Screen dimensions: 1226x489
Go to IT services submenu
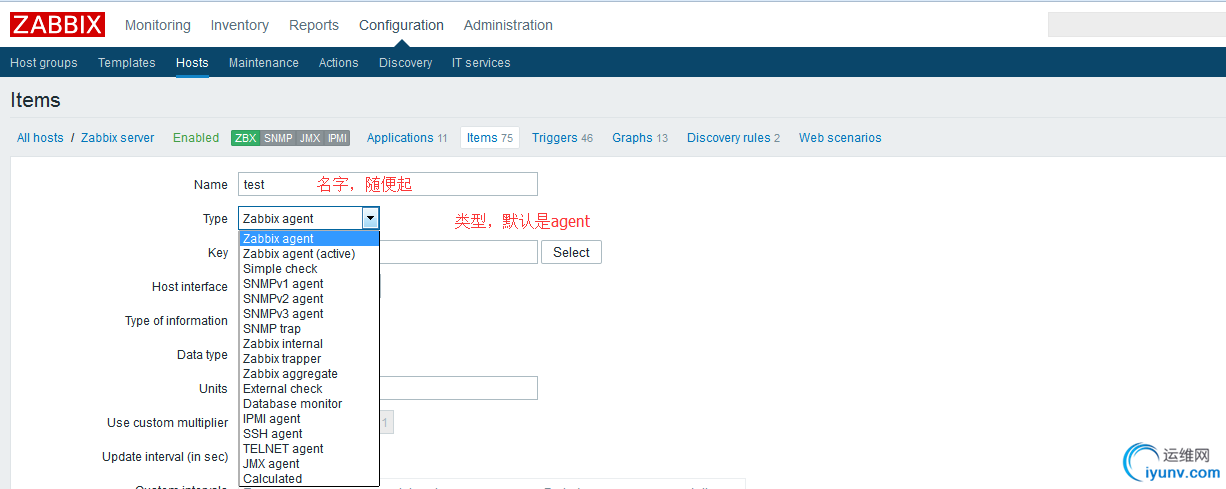[x=481, y=62]
